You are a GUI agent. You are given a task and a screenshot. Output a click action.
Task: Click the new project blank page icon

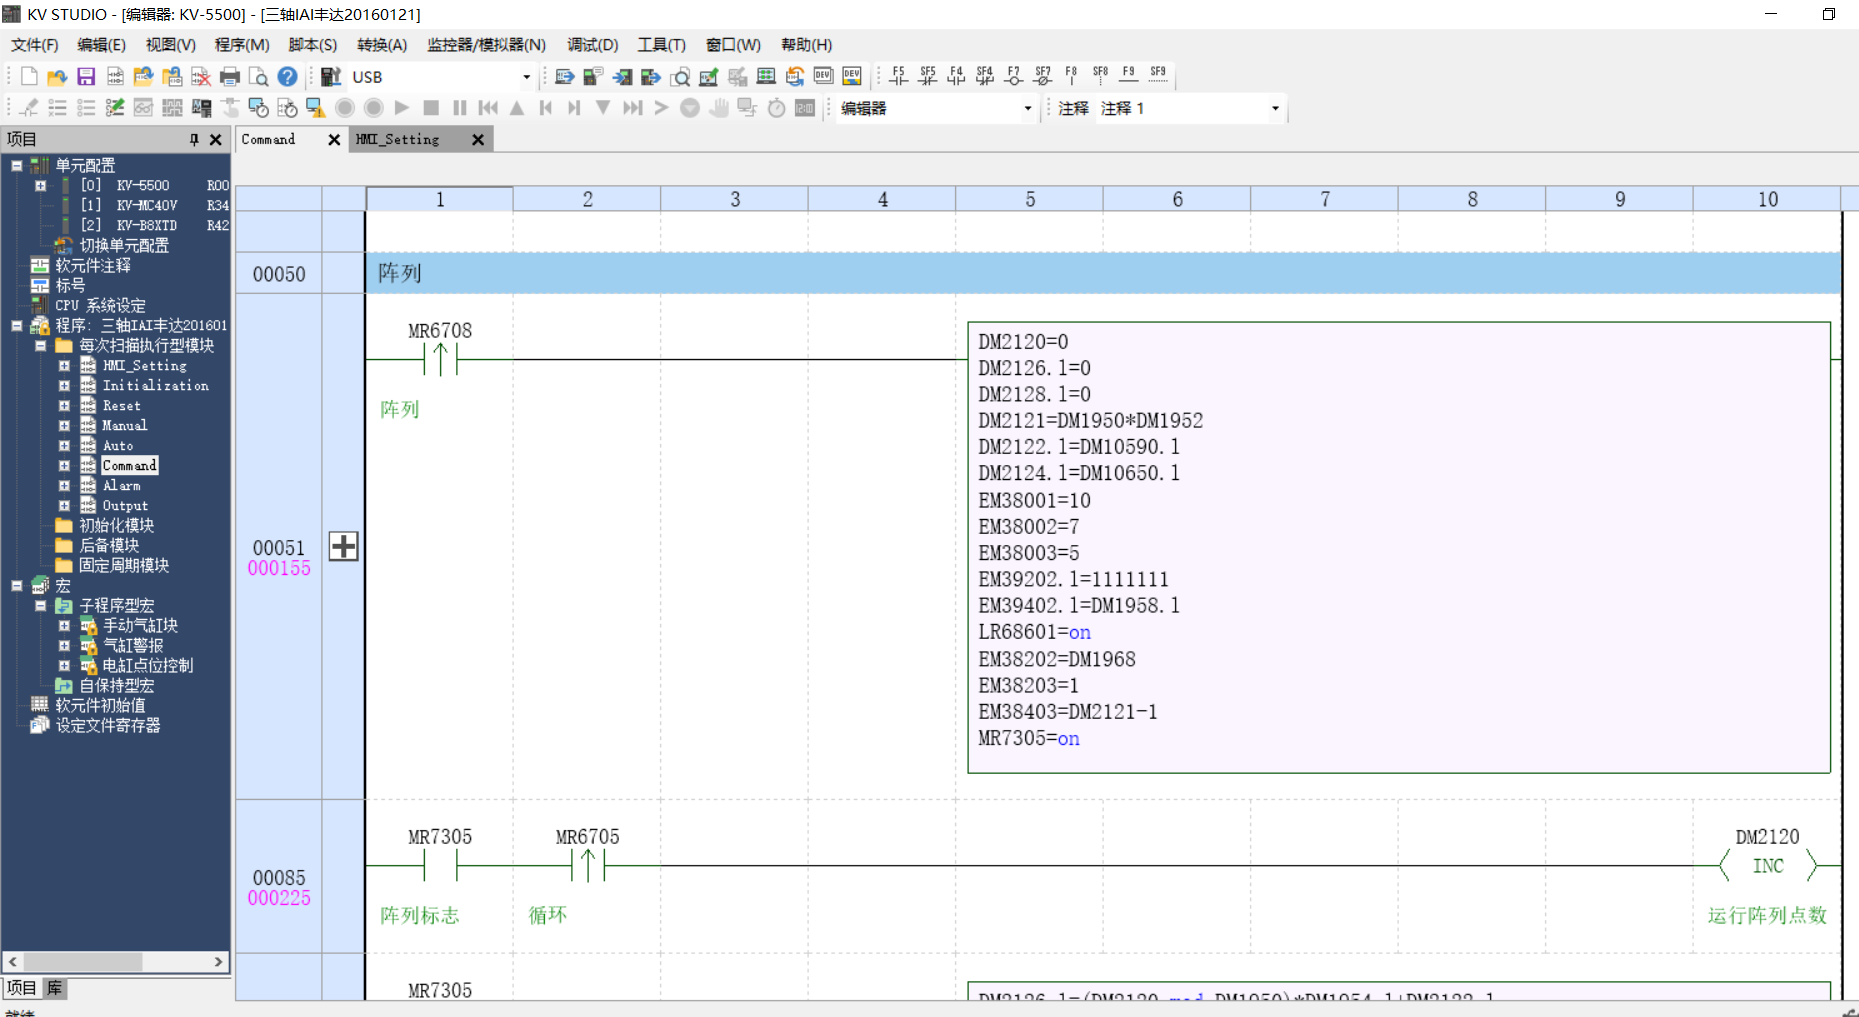(29, 77)
